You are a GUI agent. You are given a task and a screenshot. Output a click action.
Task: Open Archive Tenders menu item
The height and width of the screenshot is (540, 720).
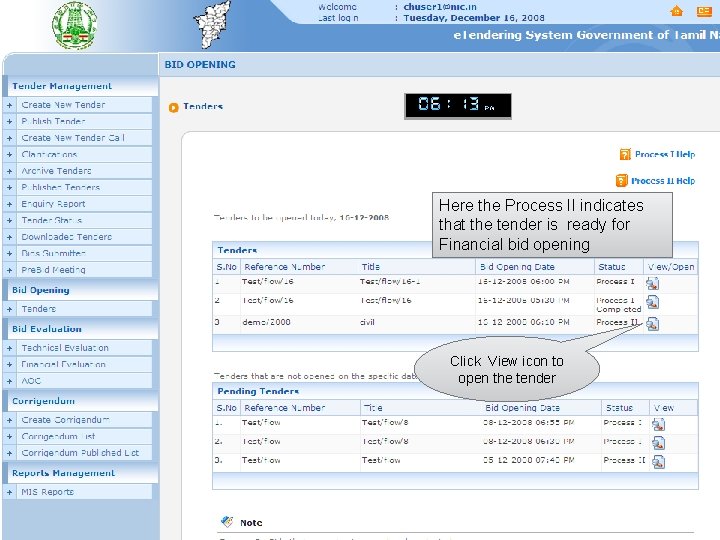(x=56, y=171)
